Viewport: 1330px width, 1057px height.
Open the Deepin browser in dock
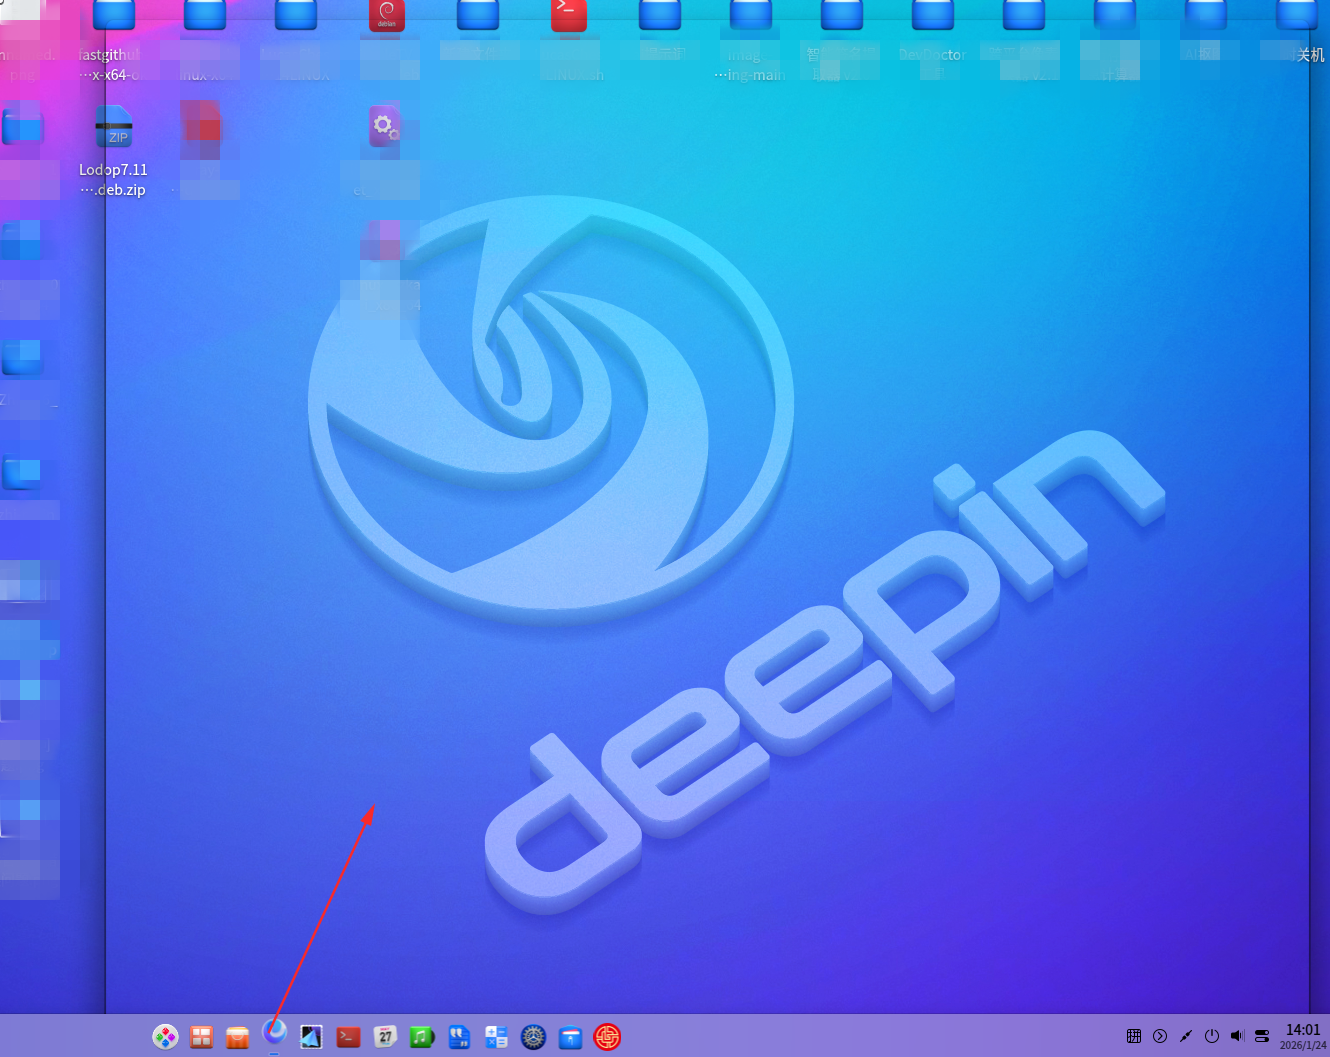[x=275, y=1032]
